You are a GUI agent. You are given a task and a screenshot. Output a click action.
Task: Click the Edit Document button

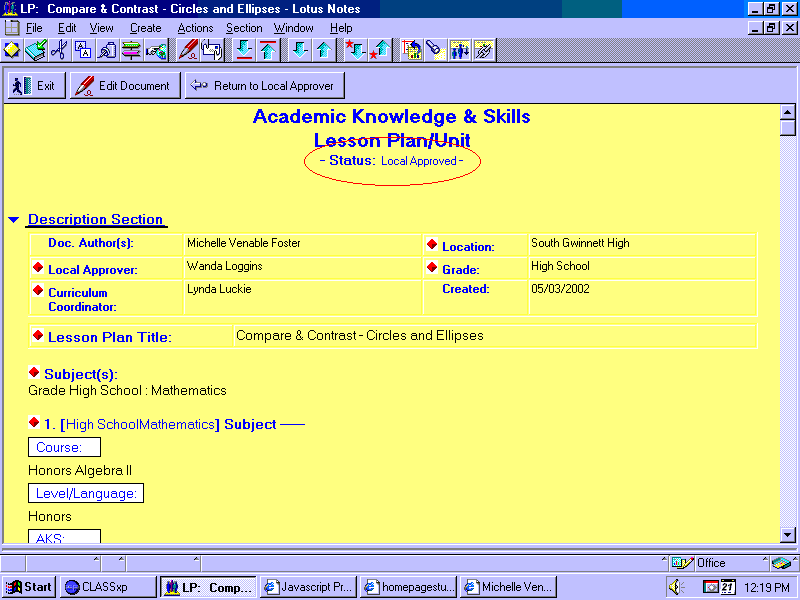click(125, 85)
